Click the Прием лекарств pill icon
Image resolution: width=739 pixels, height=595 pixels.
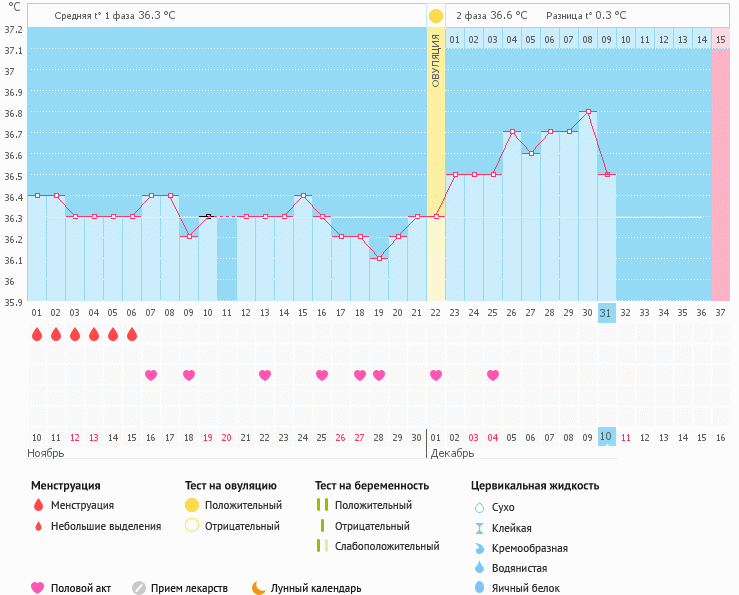pyautogui.click(x=139, y=588)
